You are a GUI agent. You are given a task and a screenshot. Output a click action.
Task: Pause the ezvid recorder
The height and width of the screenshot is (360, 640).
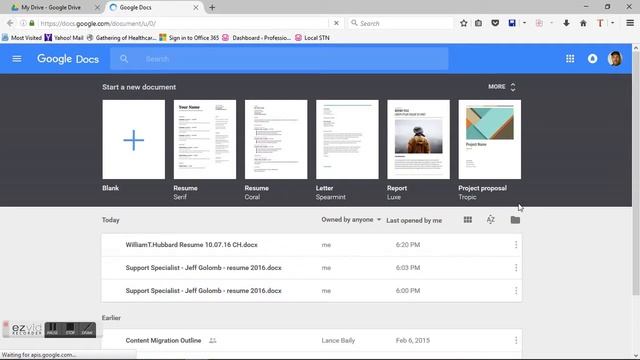[x=52, y=329]
